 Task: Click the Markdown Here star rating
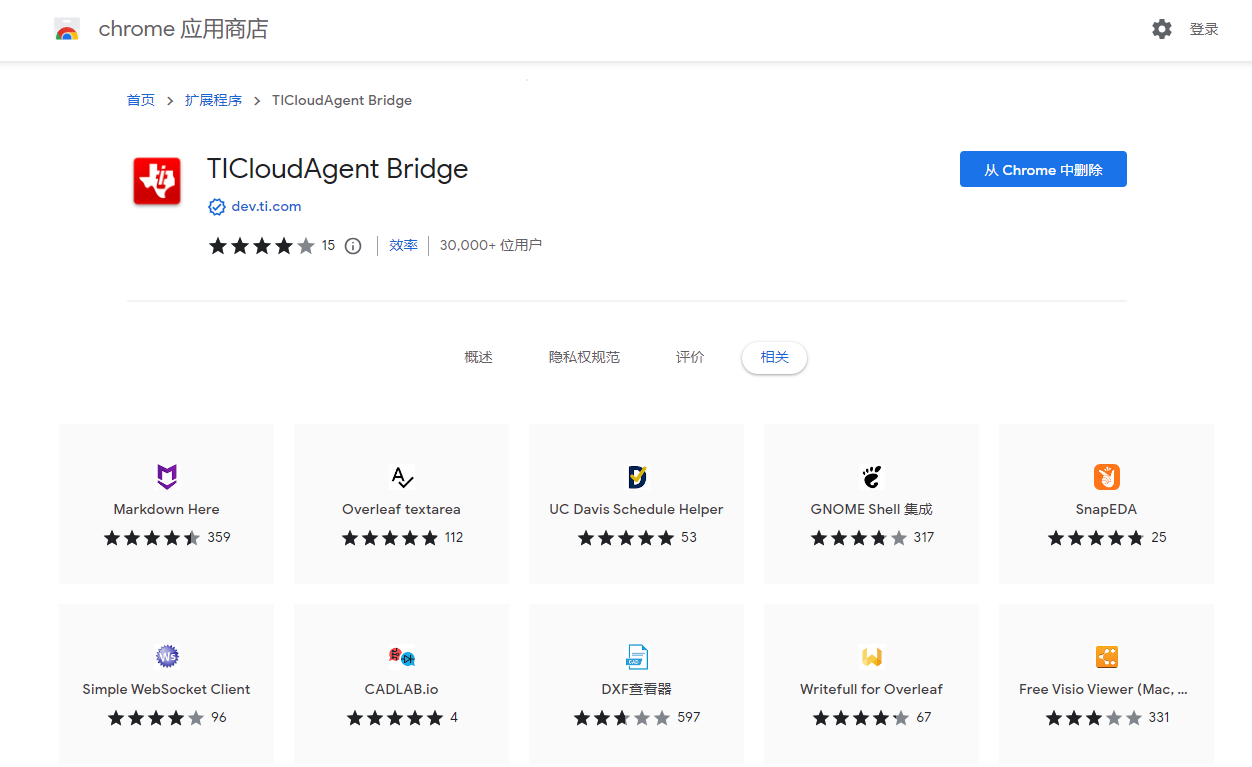(x=152, y=538)
